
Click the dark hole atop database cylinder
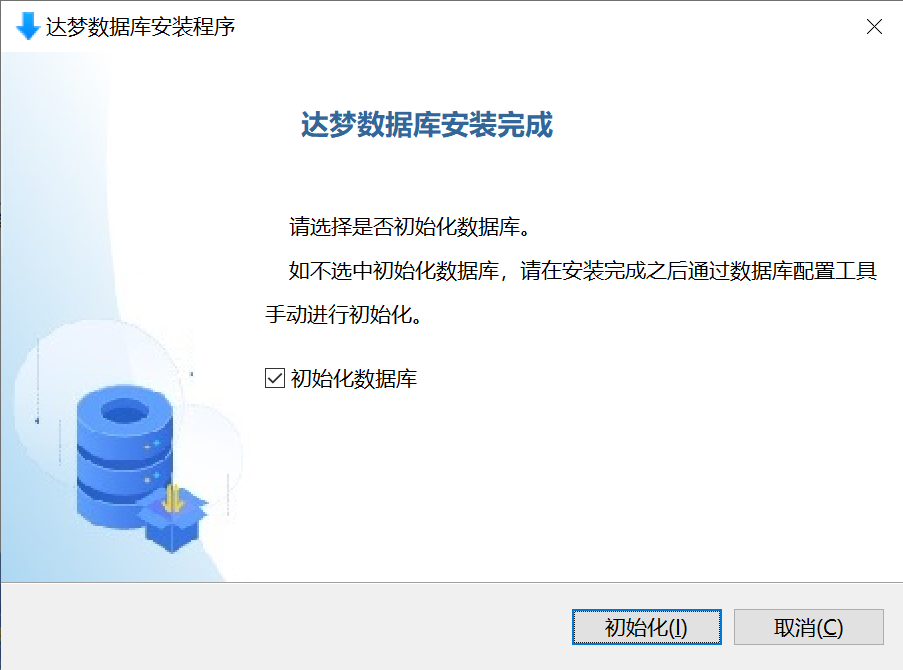tap(124, 411)
